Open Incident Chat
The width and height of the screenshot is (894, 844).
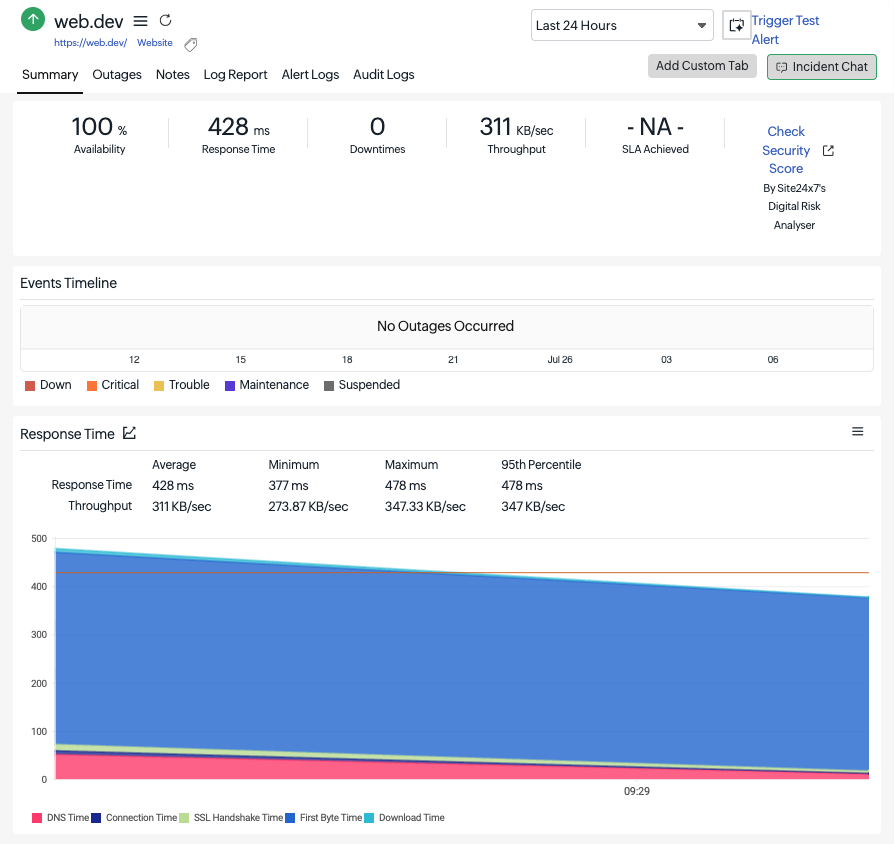click(822, 67)
